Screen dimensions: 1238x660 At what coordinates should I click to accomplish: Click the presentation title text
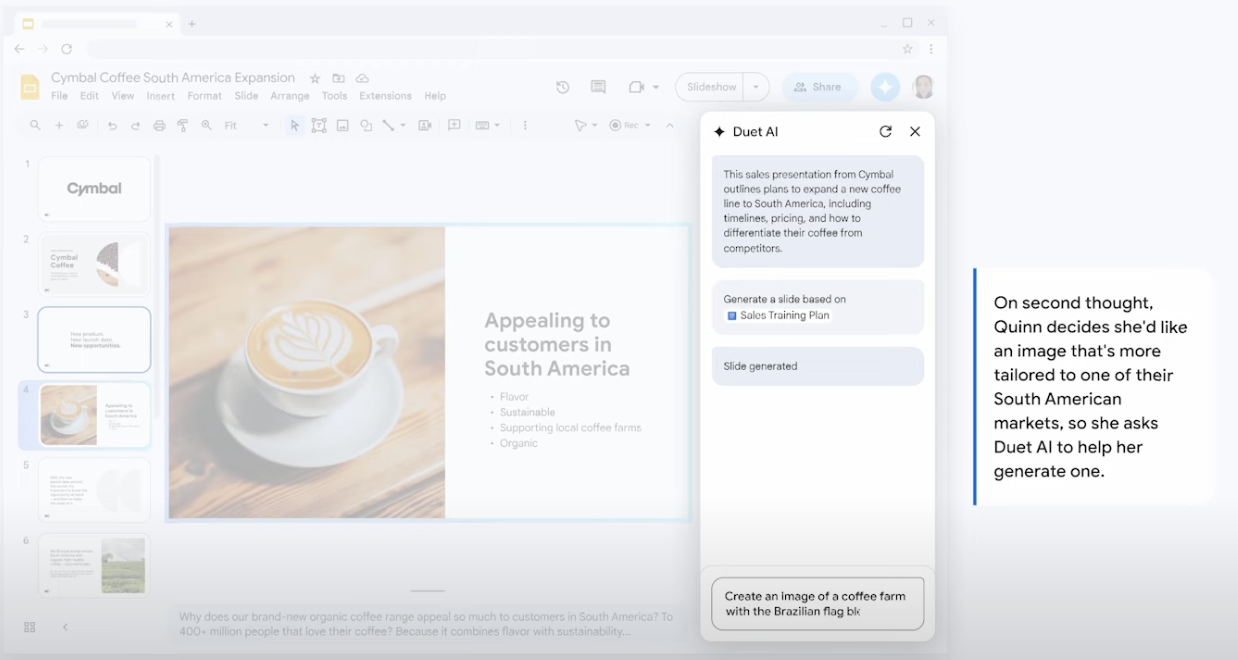[173, 78]
